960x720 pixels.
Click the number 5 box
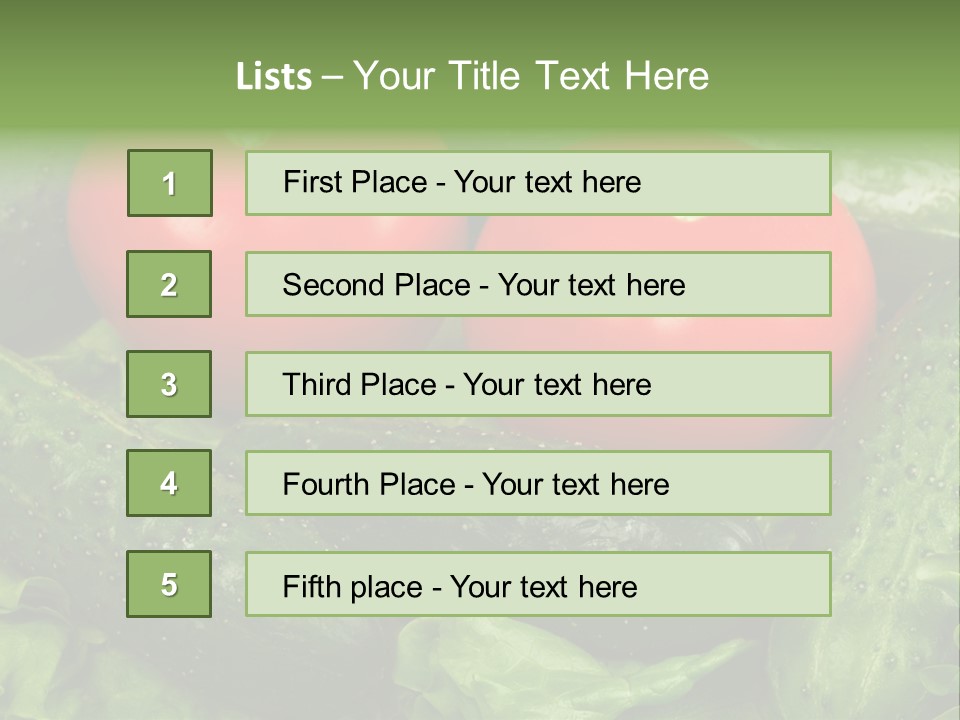click(x=169, y=584)
